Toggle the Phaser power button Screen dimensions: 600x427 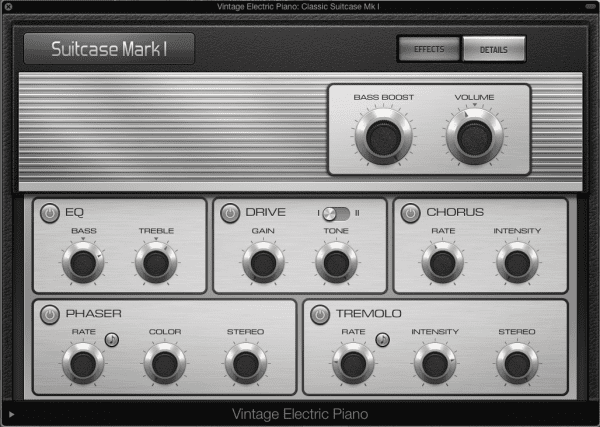(x=48, y=315)
